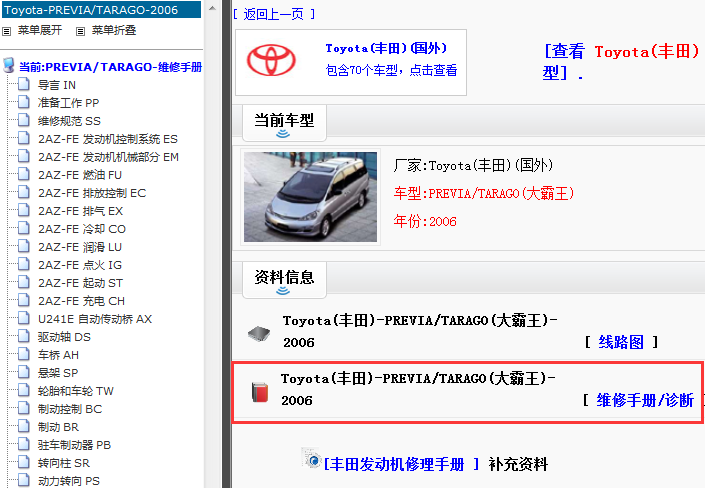Open the 准备工作 PP chapter
The height and width of the screenshot is (488, 705).
[x=68, y=103]
